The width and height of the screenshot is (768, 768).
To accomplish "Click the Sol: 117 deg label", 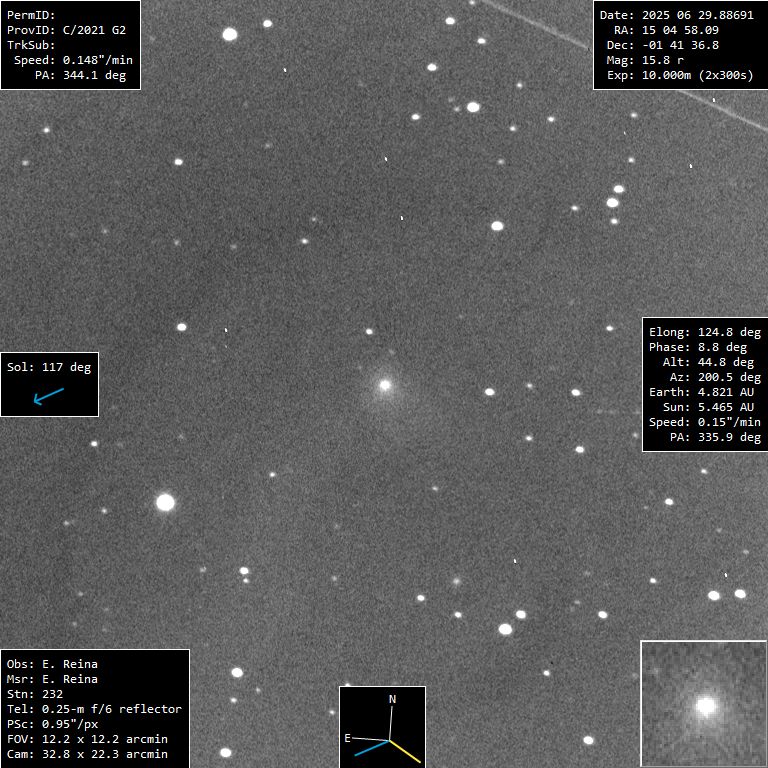I will tap(49, 367).
